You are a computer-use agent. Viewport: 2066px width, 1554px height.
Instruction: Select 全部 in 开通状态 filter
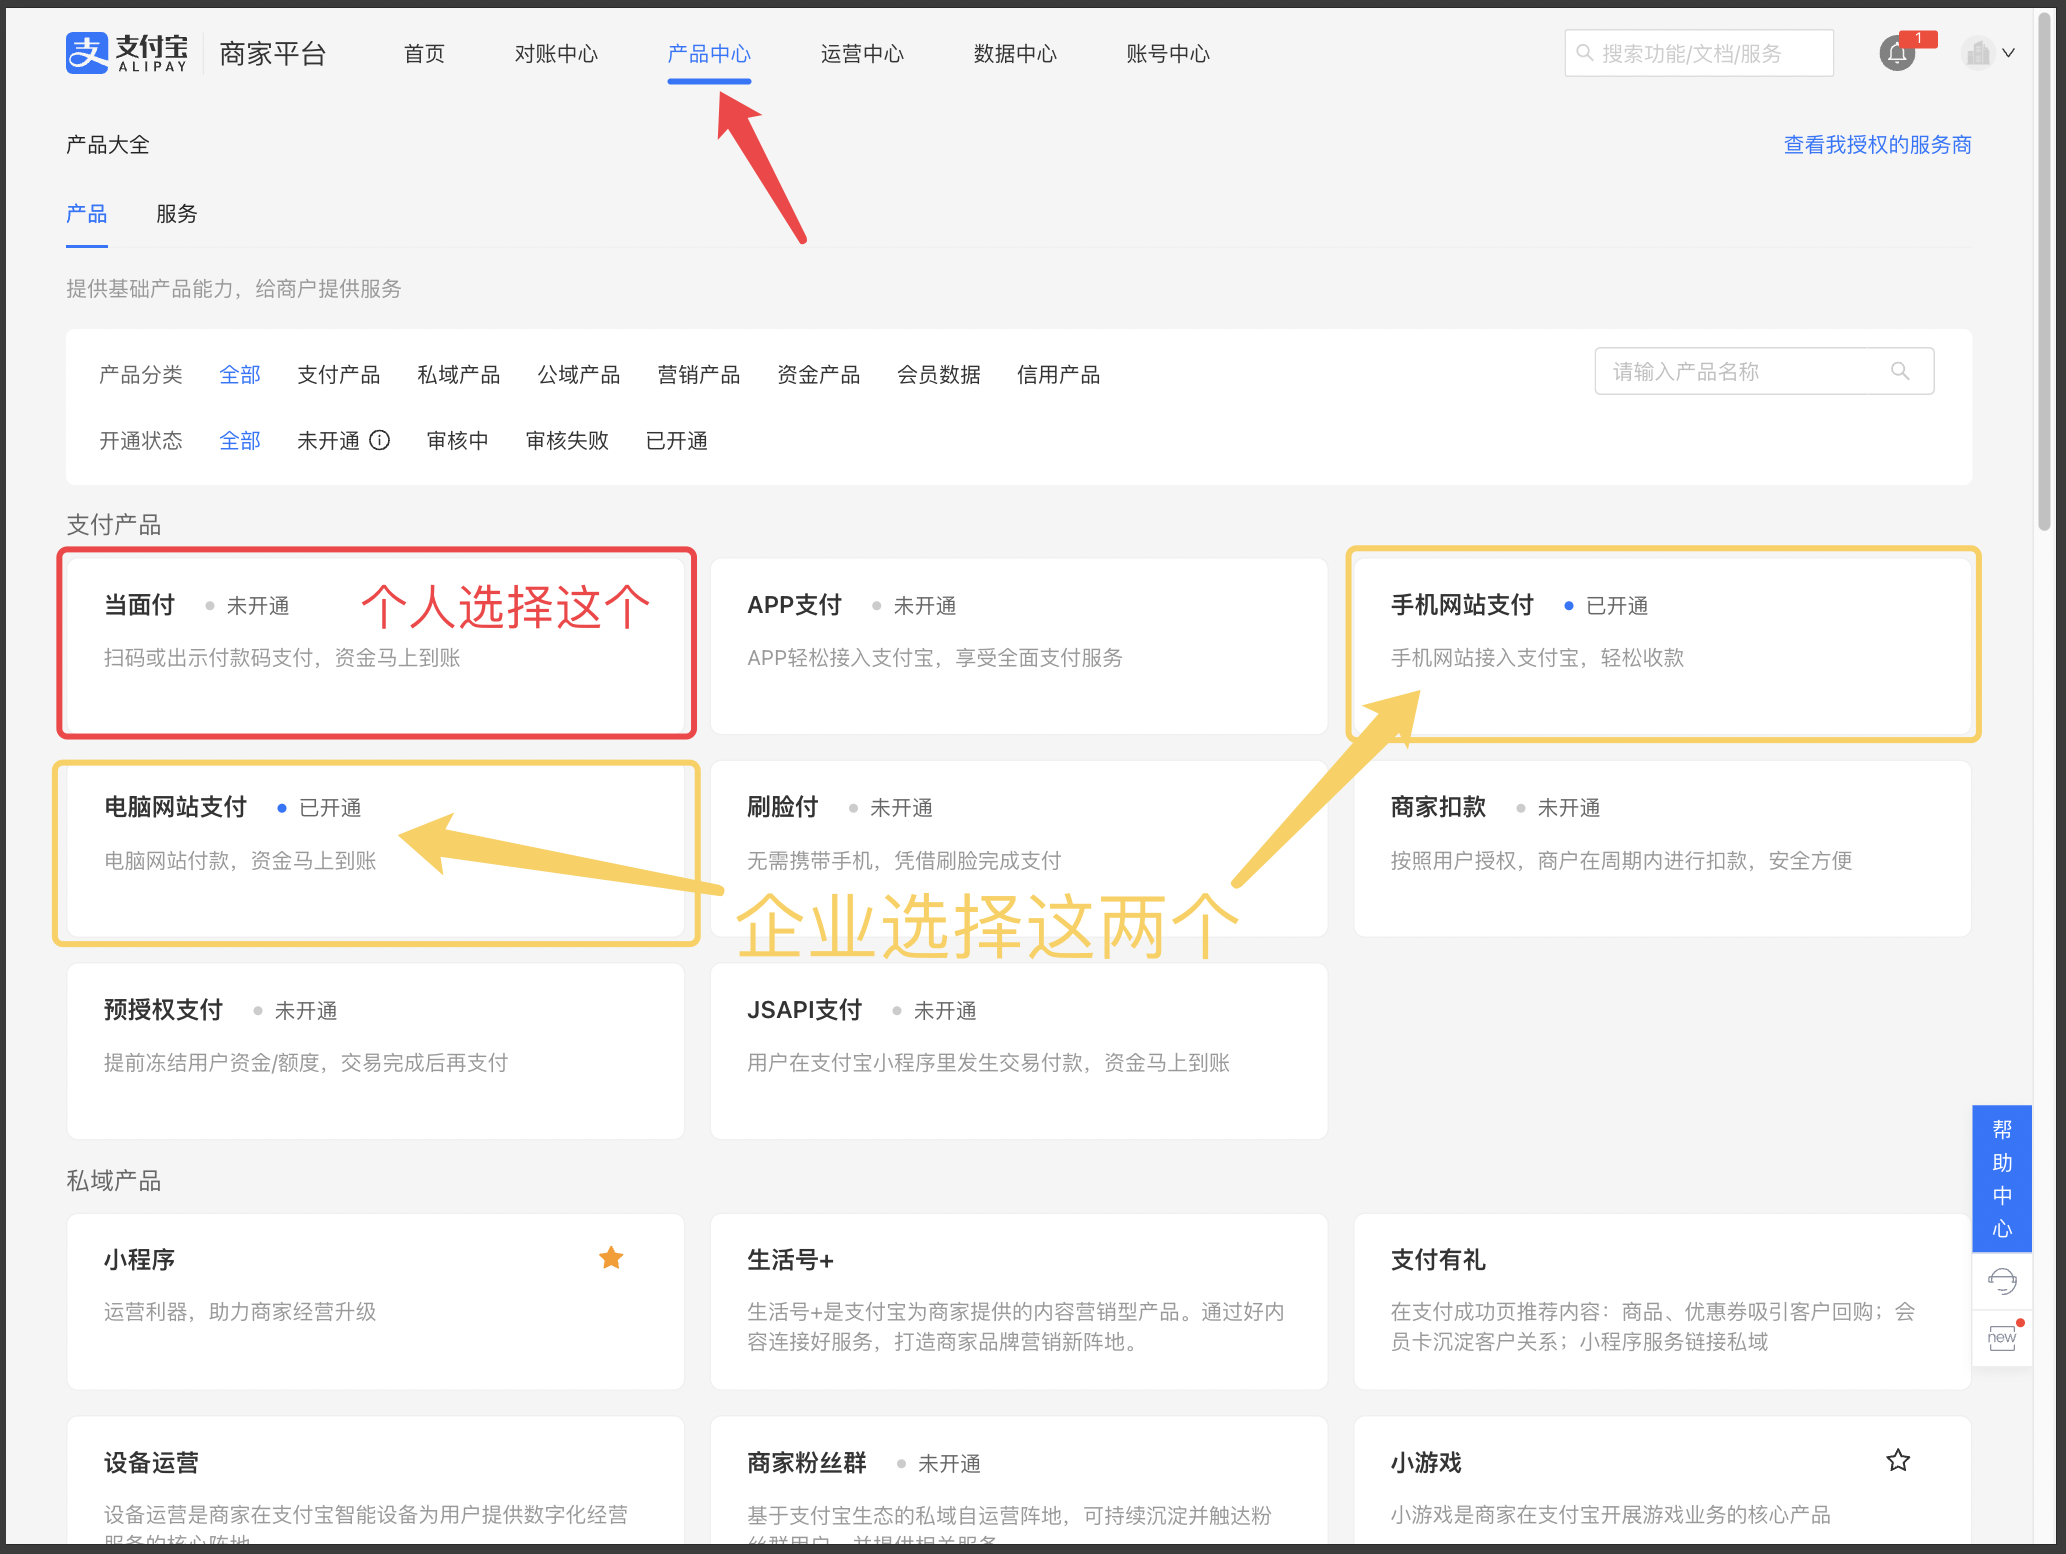click(240, 441)
